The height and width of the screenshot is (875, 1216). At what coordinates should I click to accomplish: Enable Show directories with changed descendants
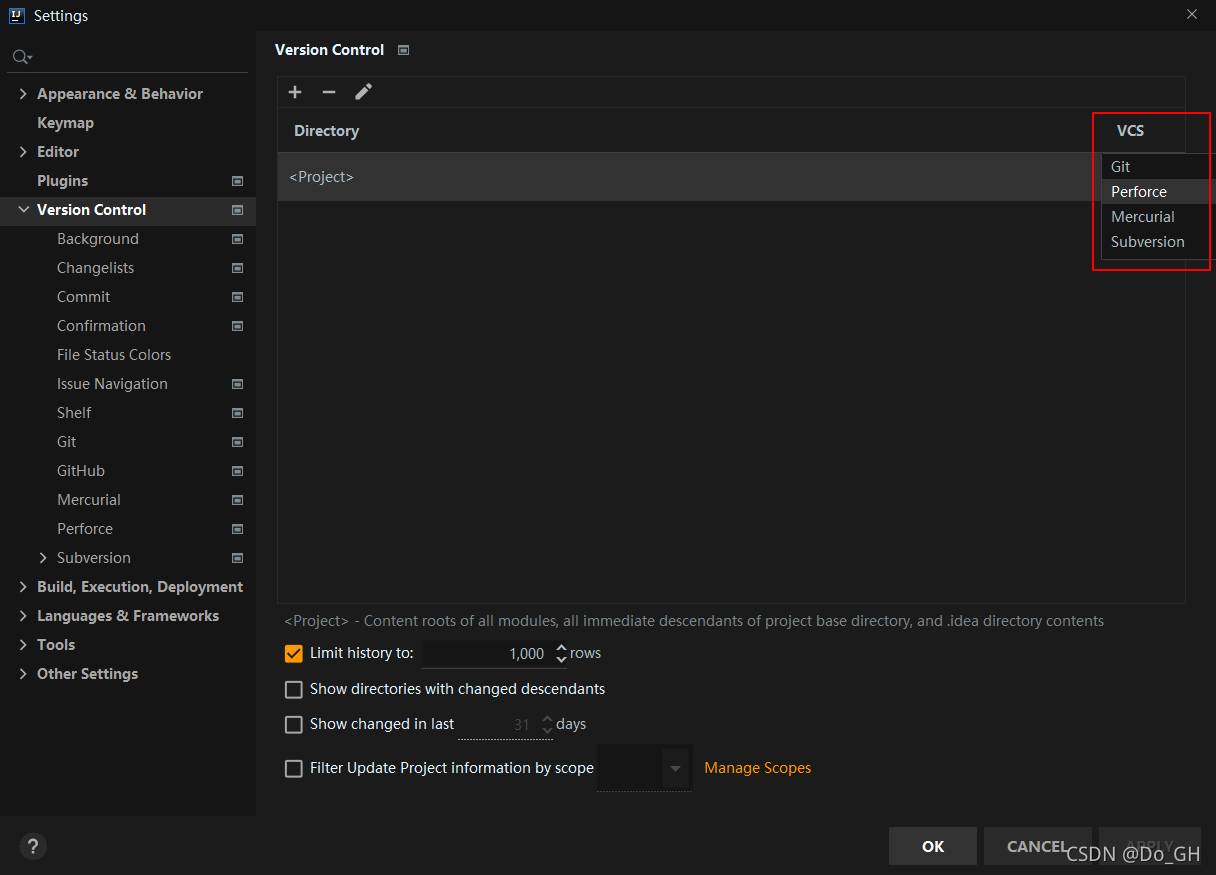point(294,689)
